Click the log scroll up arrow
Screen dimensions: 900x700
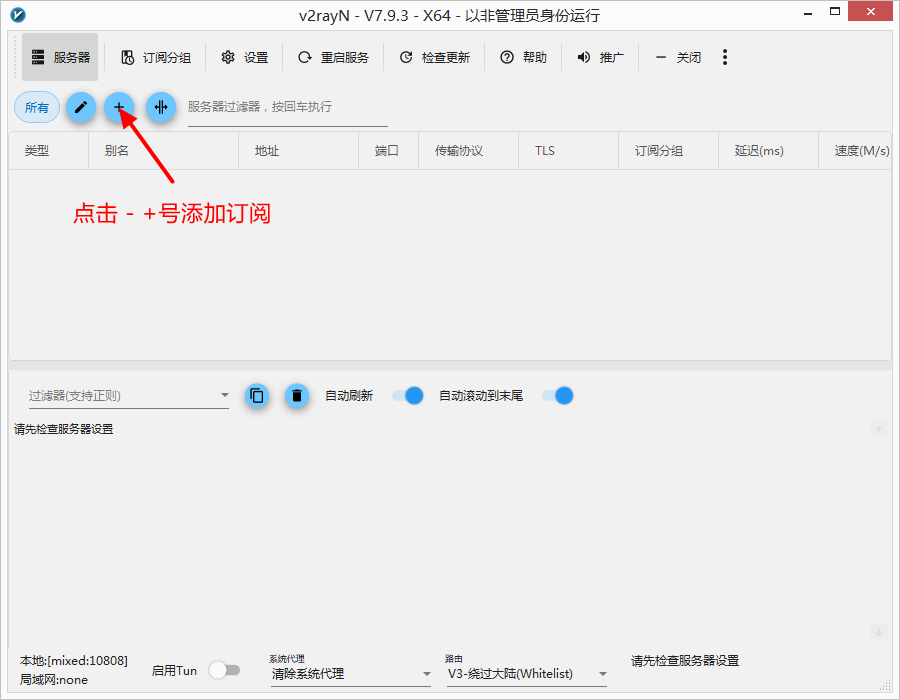tap(879, 429)
